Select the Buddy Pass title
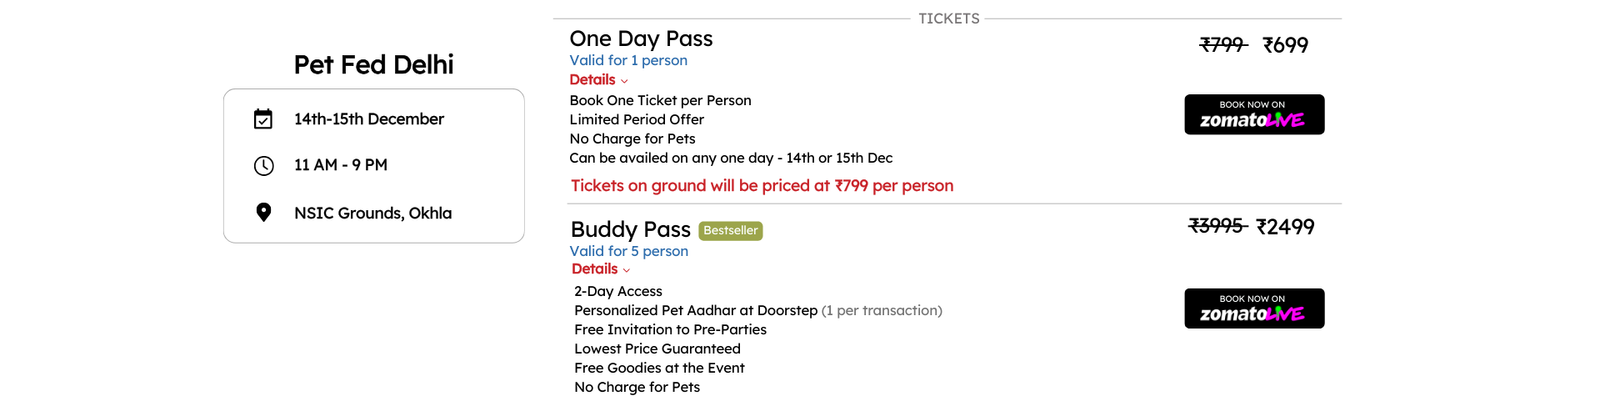The width and height of the screenshot is (1600, 417). click(x=630, y=230)
